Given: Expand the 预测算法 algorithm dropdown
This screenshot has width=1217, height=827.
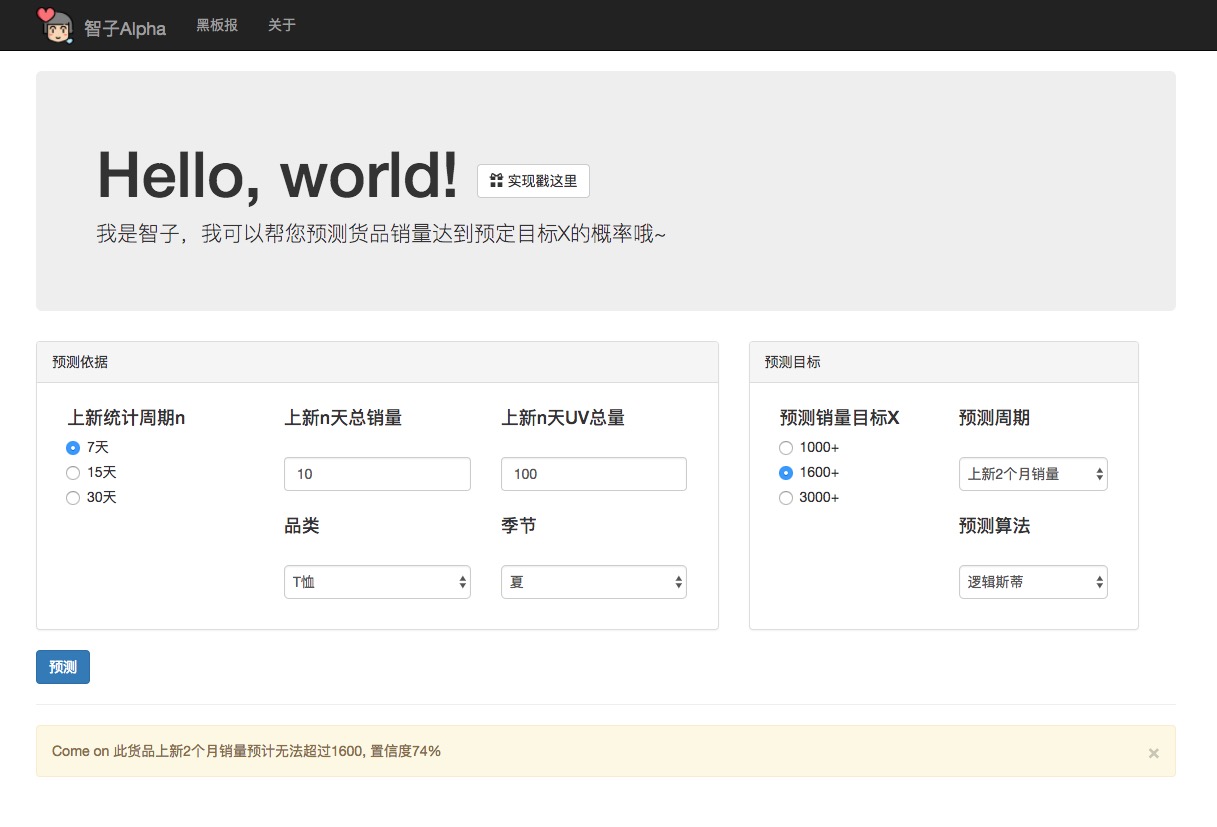Looking at the screenshot, I should [1032, 582].
